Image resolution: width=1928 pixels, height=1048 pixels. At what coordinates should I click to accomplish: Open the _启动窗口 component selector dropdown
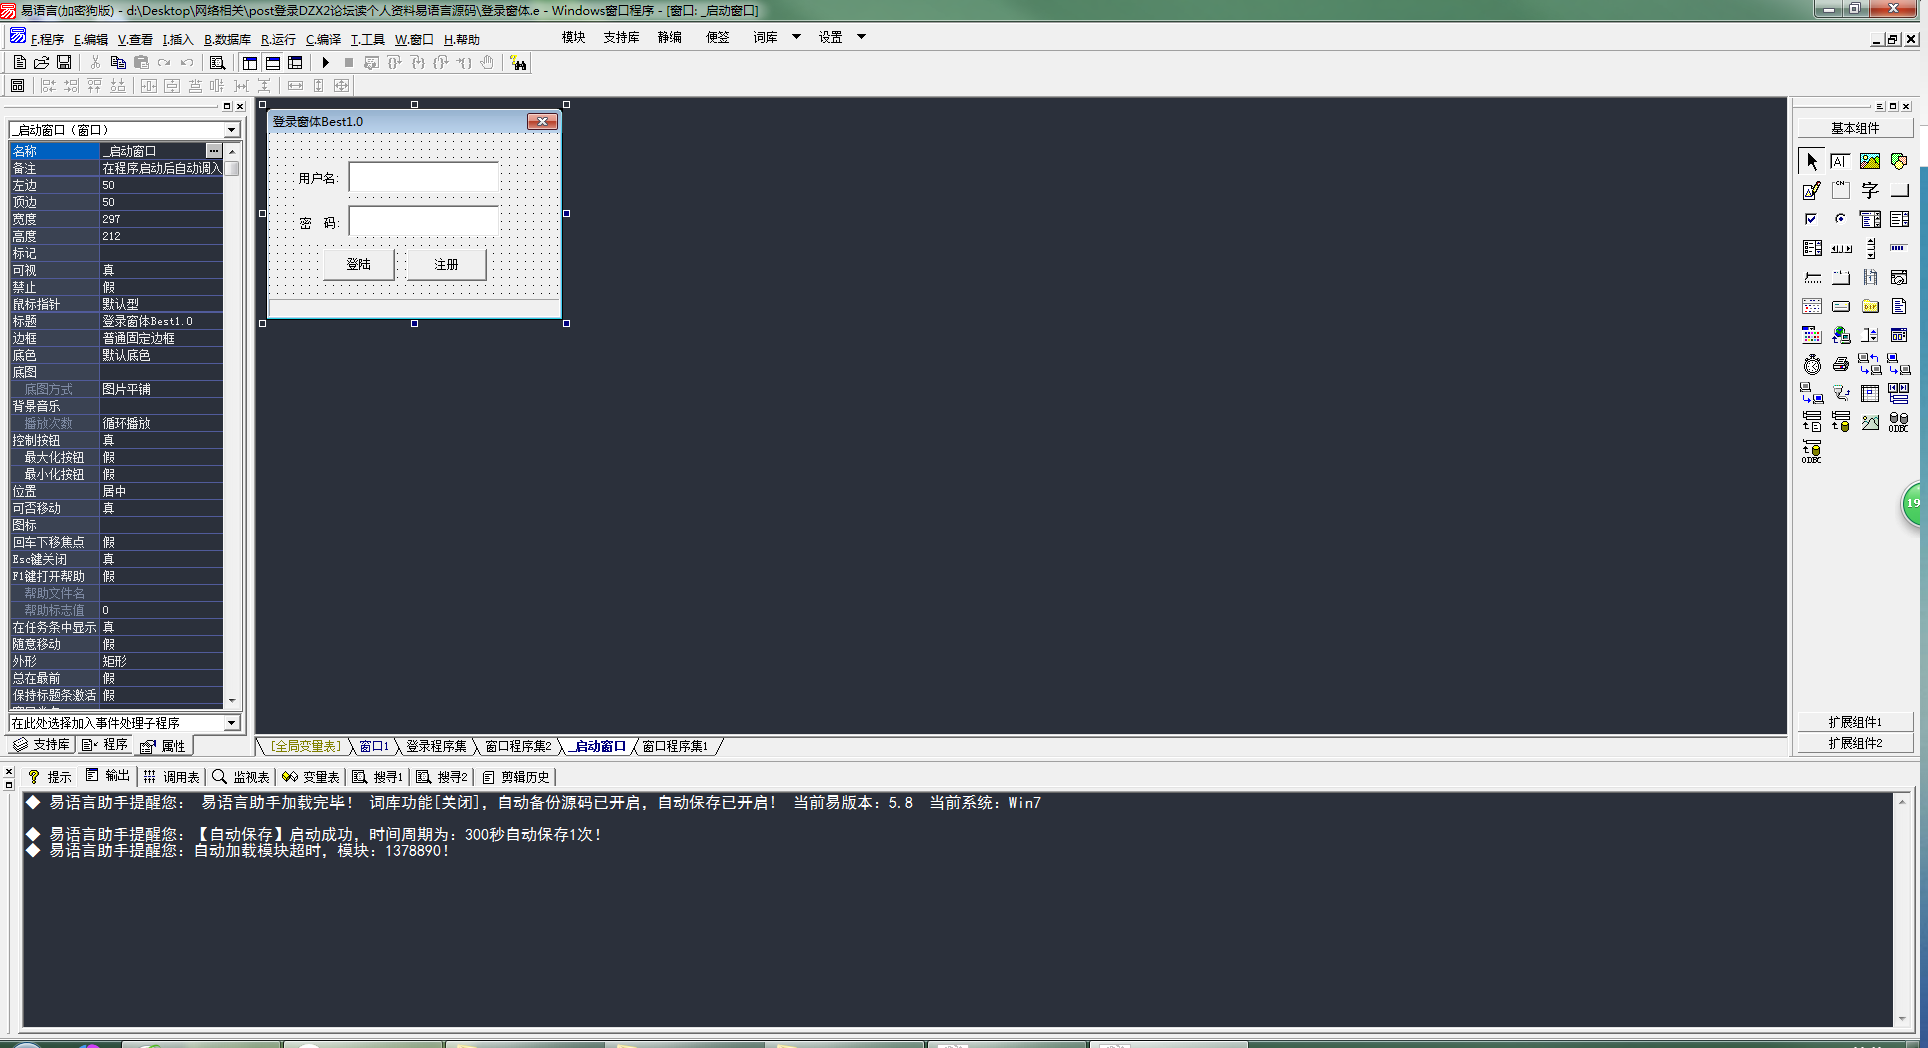point(231,130)
